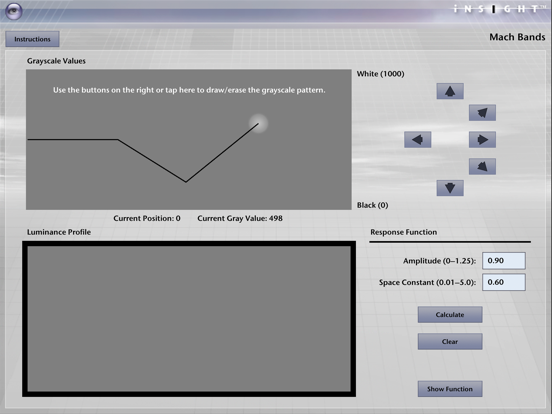This screenshot has height=414, width=552.
Task: Click the Calculate button
Action: (450, 315)
